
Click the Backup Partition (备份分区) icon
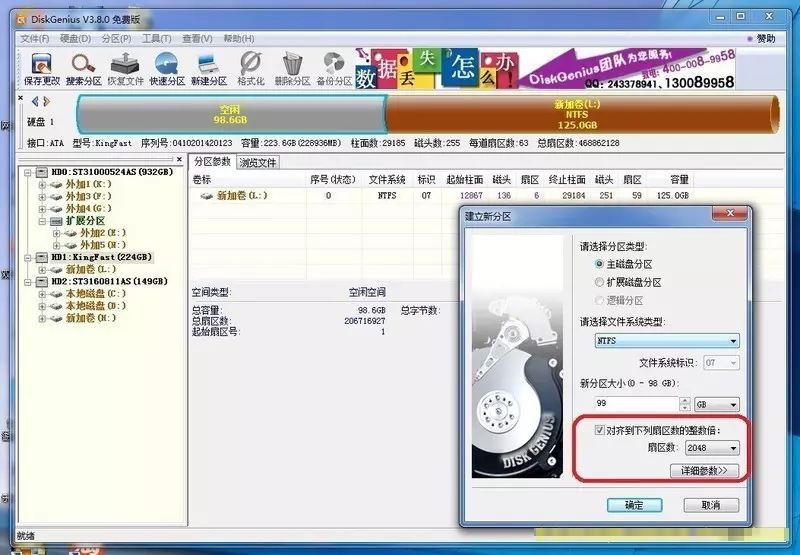334,69
